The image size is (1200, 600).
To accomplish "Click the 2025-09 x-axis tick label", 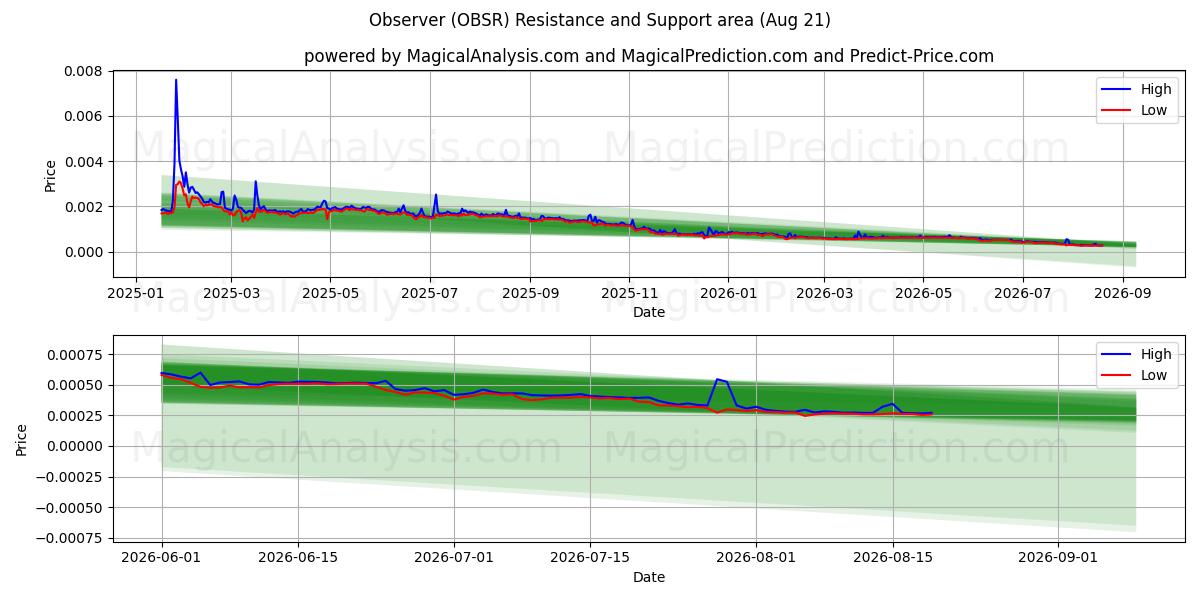I will click(x=529, y=294).
